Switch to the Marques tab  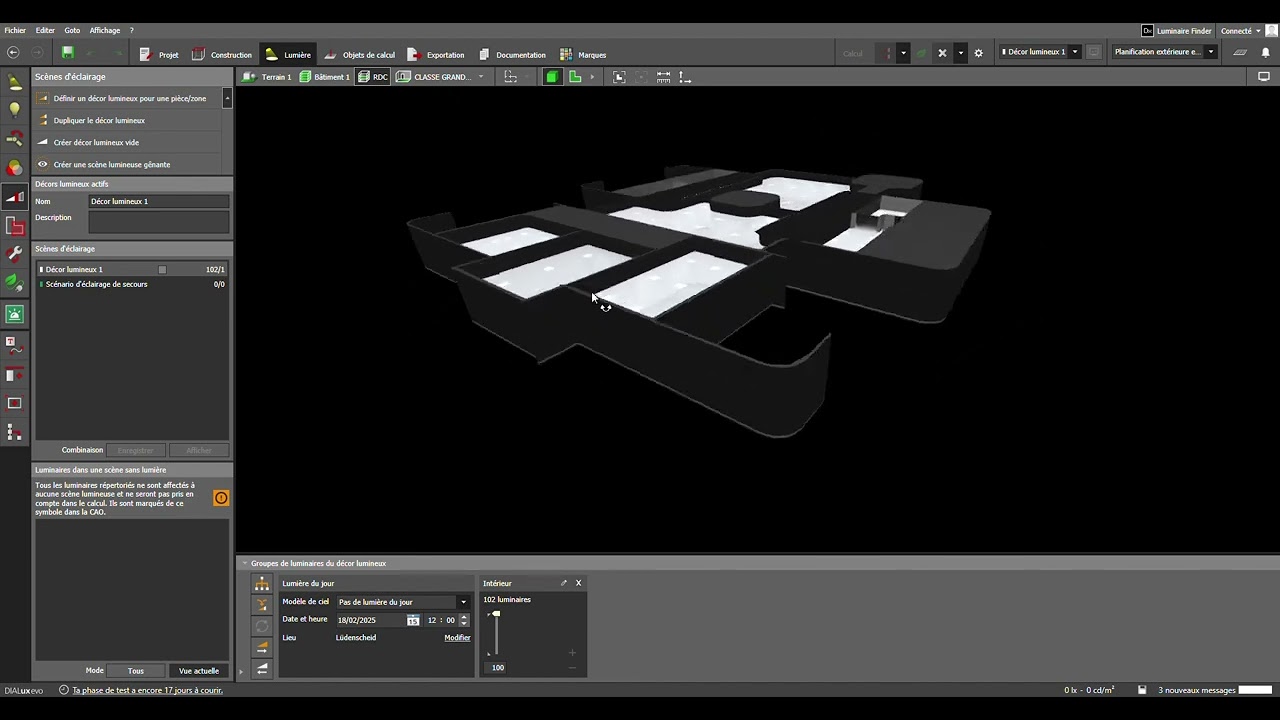(x=583, y=54)
